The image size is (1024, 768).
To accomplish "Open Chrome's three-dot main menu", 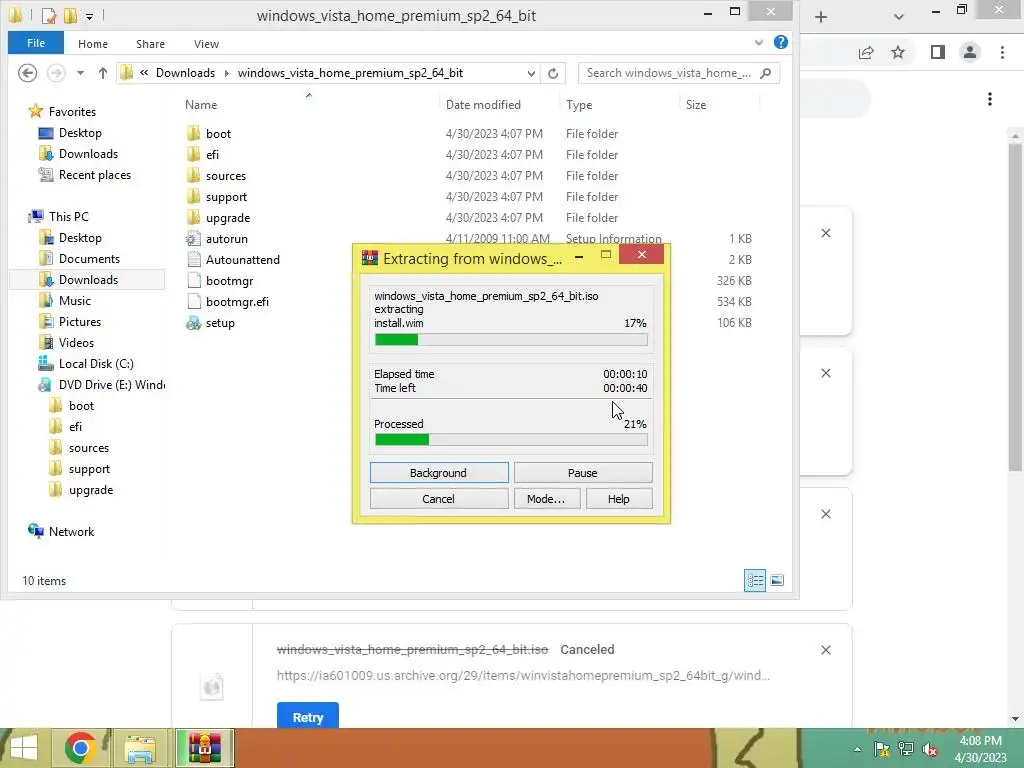I will point(1002,52).
